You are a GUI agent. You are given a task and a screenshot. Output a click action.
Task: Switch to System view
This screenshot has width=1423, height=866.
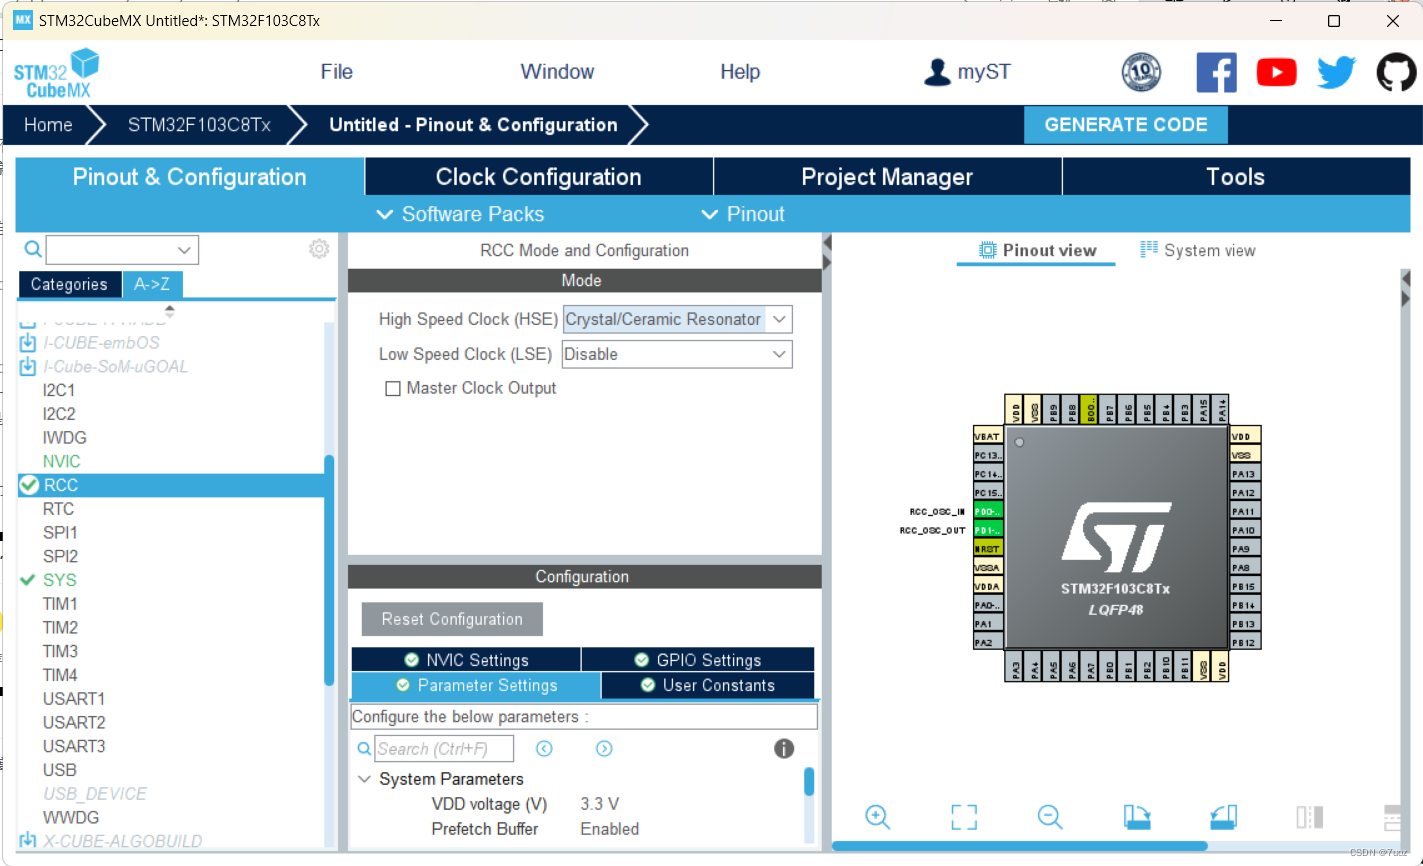pyautogui.click(x=1196, y=250)
